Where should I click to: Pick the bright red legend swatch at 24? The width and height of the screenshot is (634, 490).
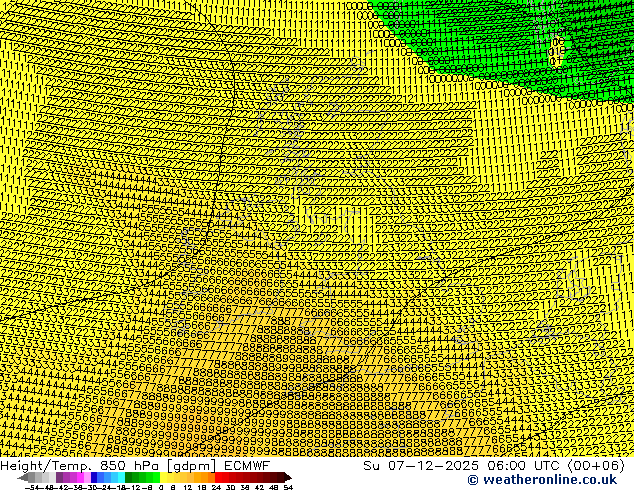218,478
